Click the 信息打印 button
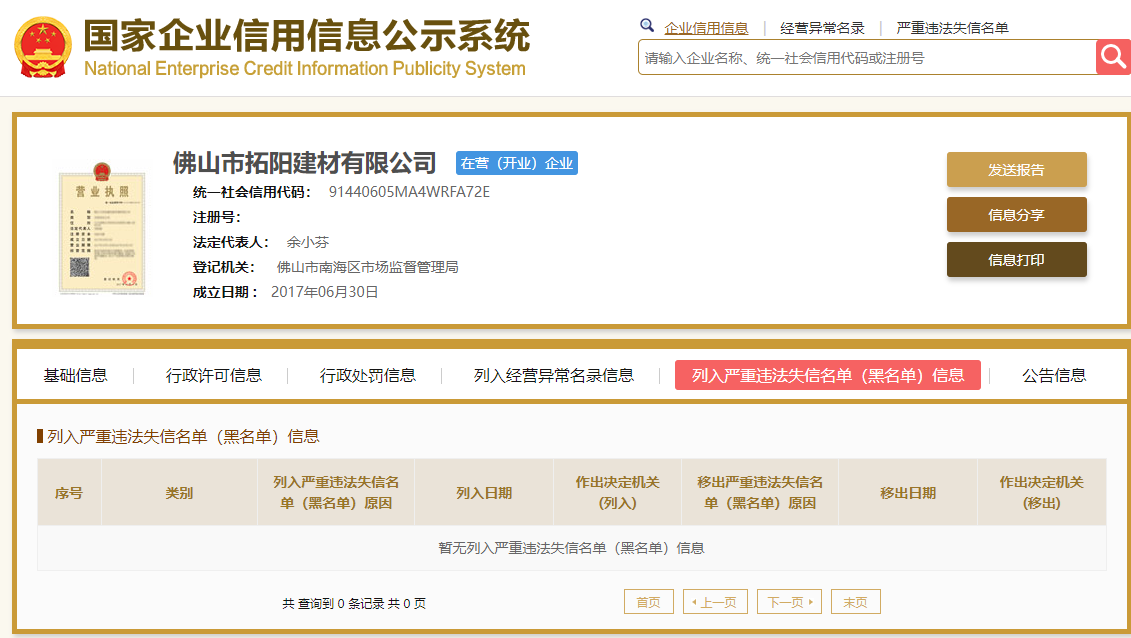Image resolution: width=1131 pixels, height=638 pixels. coord(1016,260)
